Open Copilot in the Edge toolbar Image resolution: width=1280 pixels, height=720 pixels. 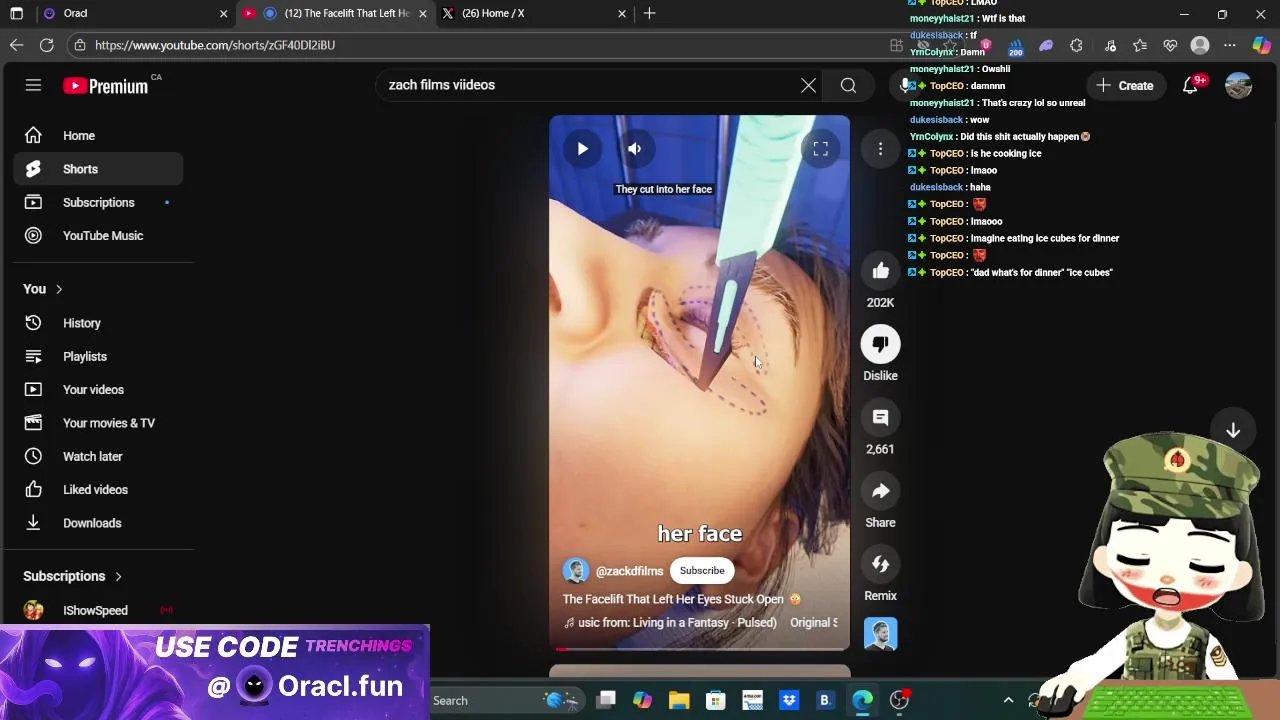pos(1261,45)
